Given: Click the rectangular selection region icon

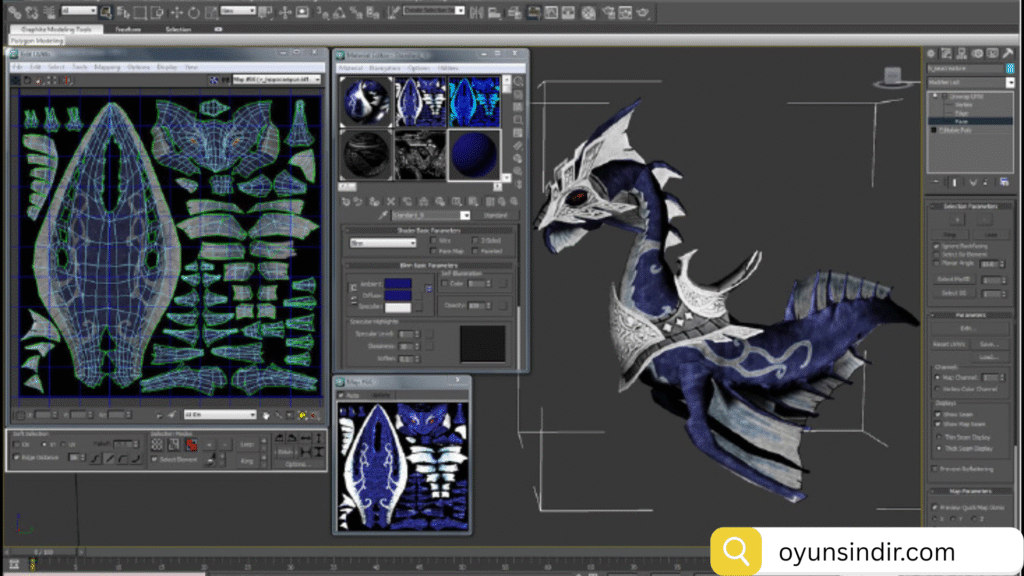Looking at the screenshot, I should pyautogui.click(x=141, y=12).
